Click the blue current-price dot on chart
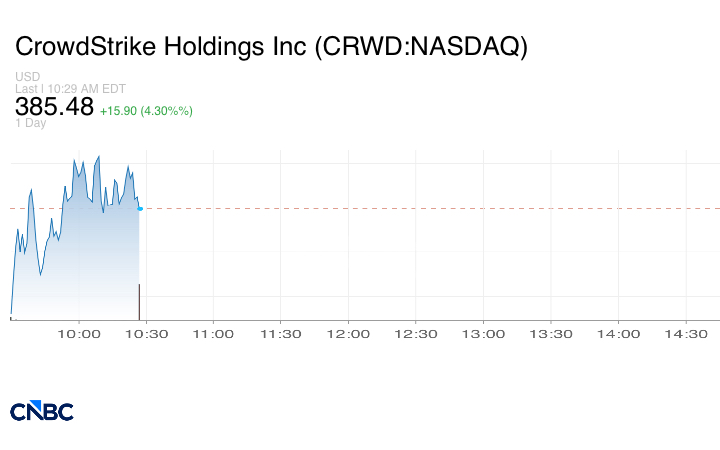 pyautogui.click(x=140, y=209)
